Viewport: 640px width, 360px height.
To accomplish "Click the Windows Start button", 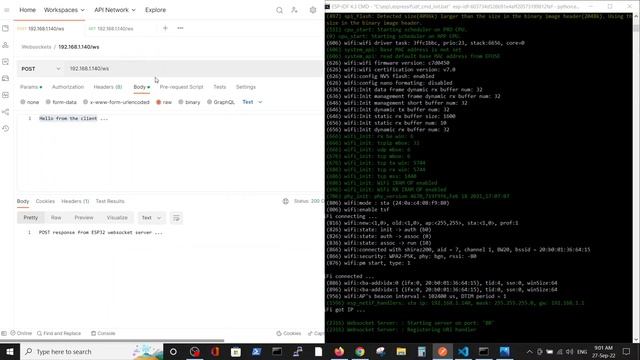I will click(x=10, y=351).
